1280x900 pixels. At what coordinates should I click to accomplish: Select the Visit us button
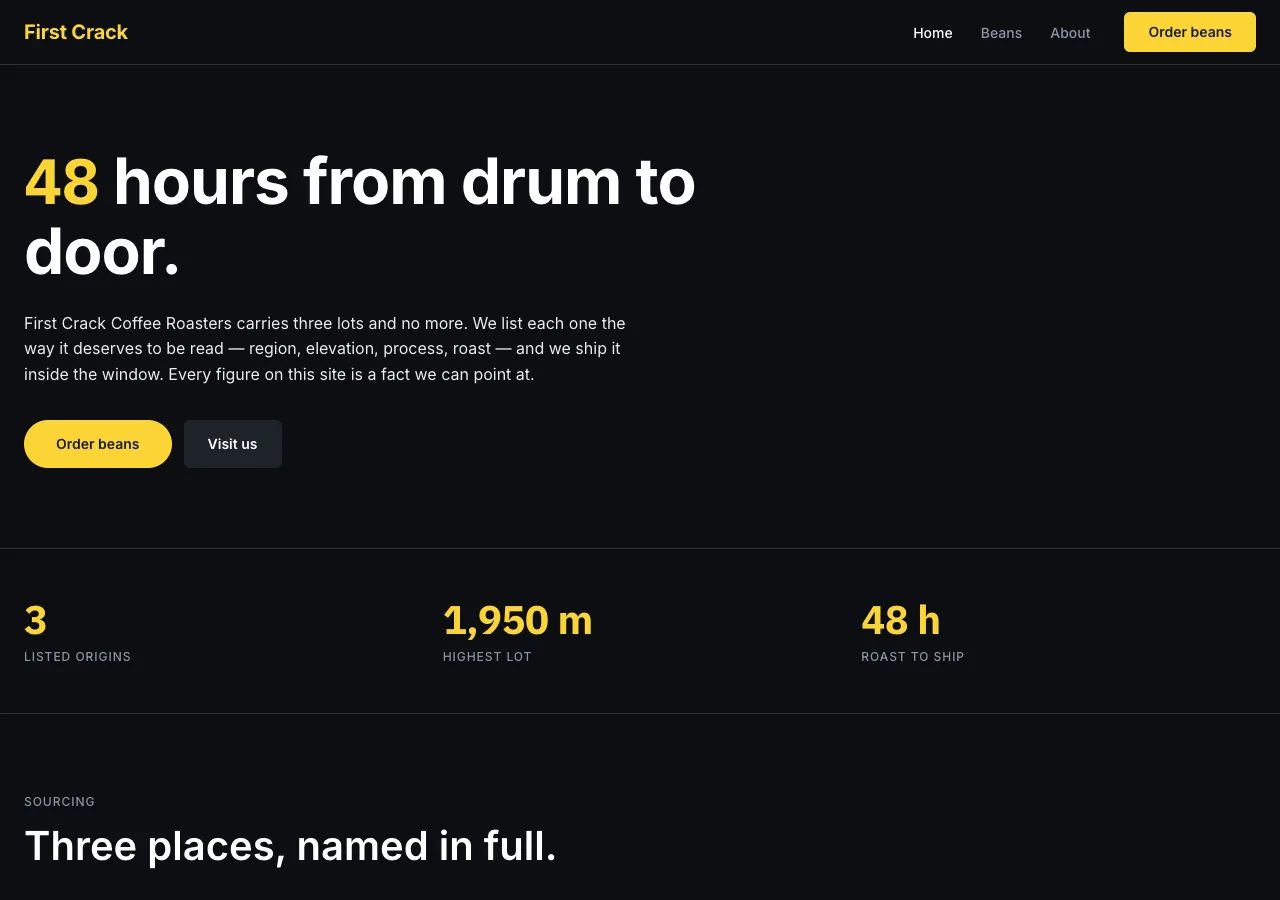pos(233,444)
